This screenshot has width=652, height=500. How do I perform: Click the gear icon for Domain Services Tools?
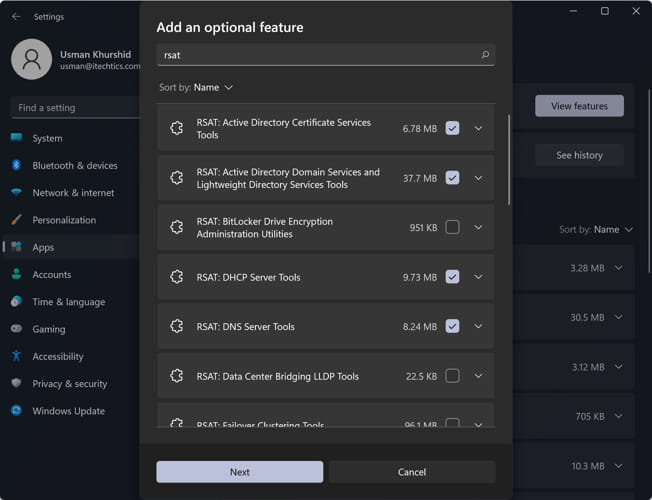pyautogui.click(x=177, y=178)
